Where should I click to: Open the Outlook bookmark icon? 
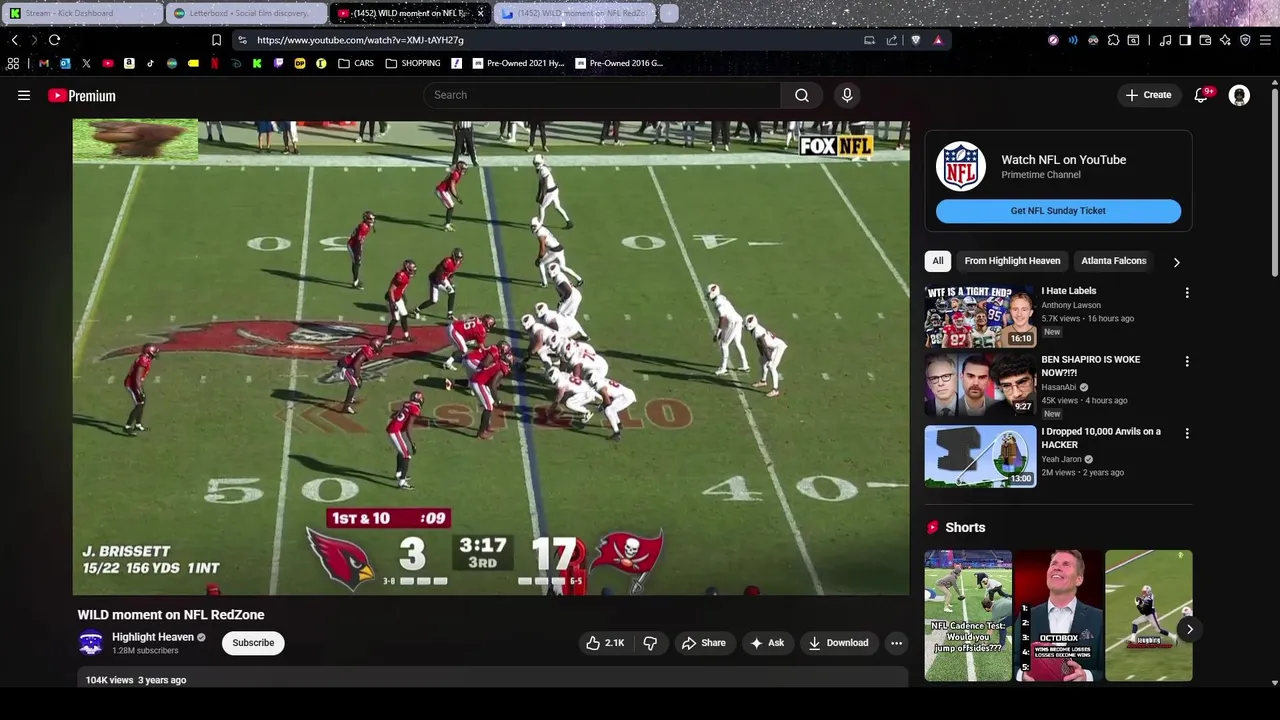tap(65, 63)
